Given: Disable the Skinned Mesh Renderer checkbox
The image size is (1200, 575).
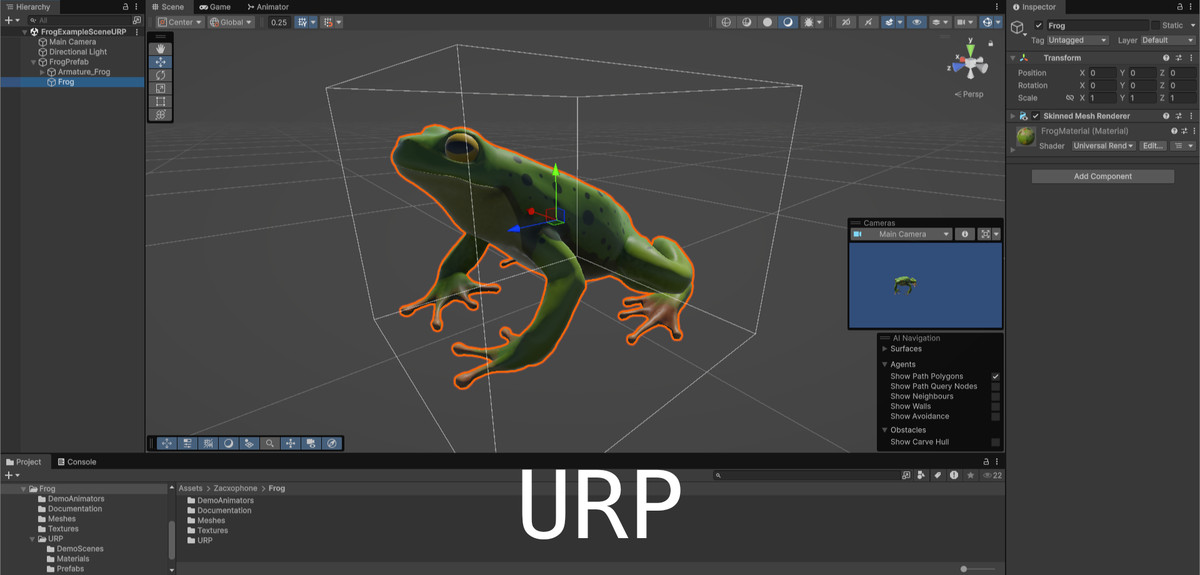Looking at the screenshot, I should pos(1036,116).
